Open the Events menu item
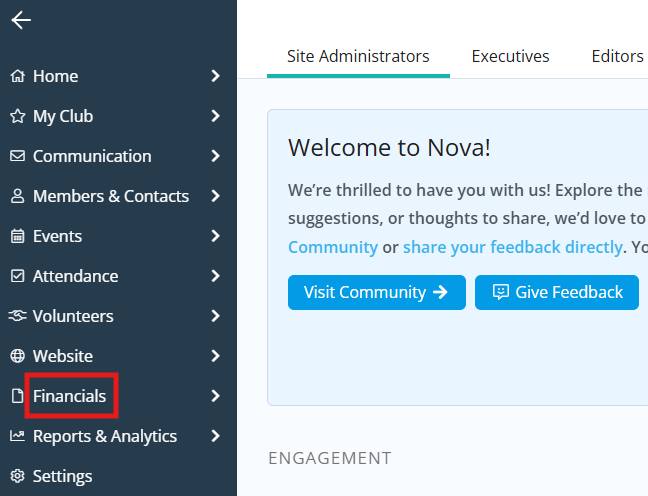The width and height of the screenshot is (648, 496). 57,236
